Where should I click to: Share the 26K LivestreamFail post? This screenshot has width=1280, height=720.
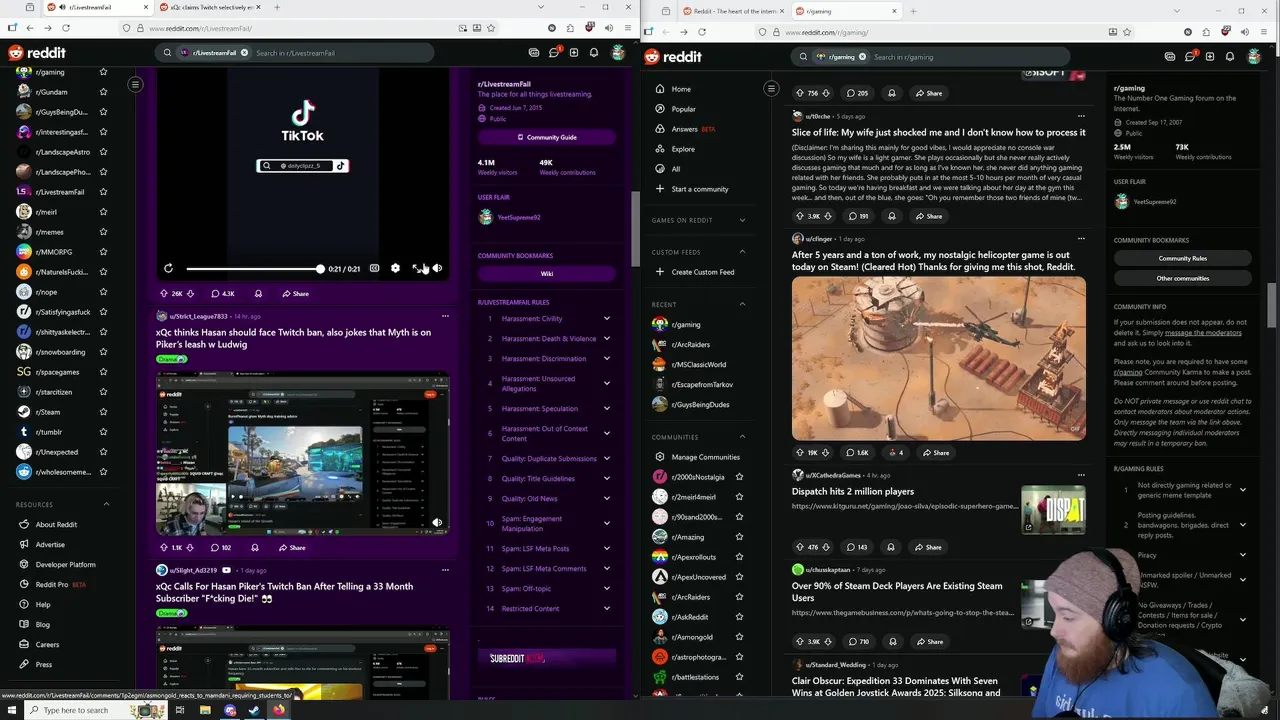pyautogui.click(x=295, y=294)
